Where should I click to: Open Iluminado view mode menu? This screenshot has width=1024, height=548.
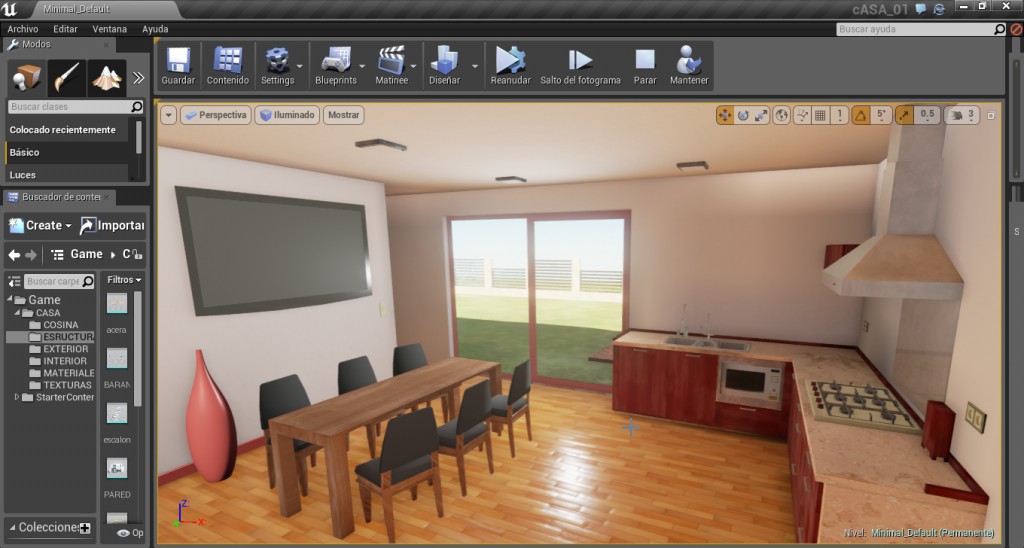[x=287, y=115]
